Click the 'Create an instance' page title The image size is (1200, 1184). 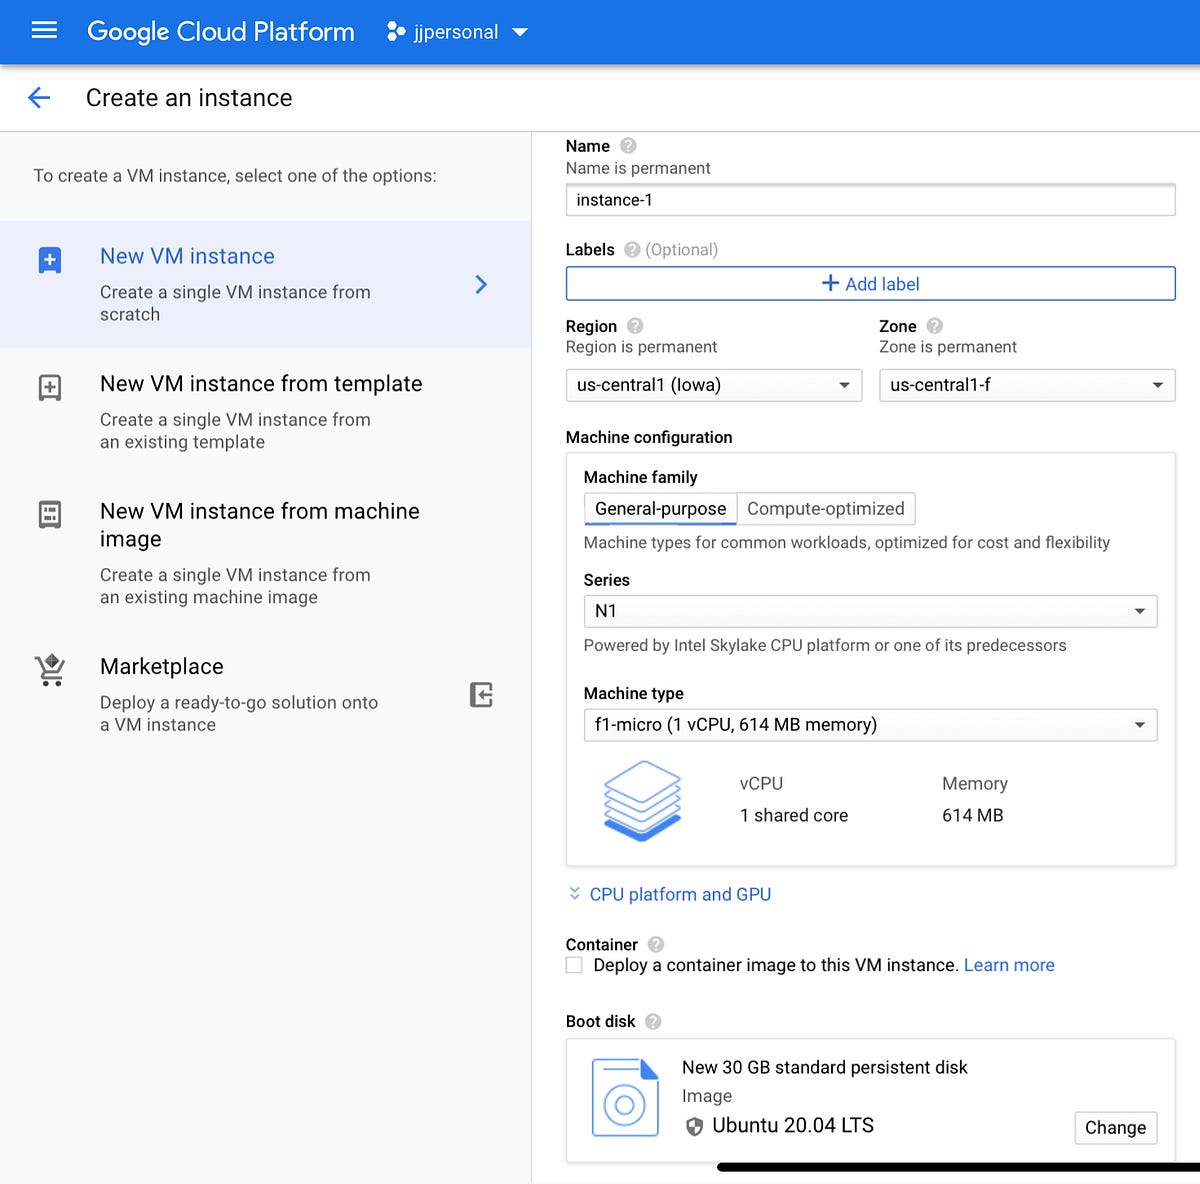pos(189,98)
